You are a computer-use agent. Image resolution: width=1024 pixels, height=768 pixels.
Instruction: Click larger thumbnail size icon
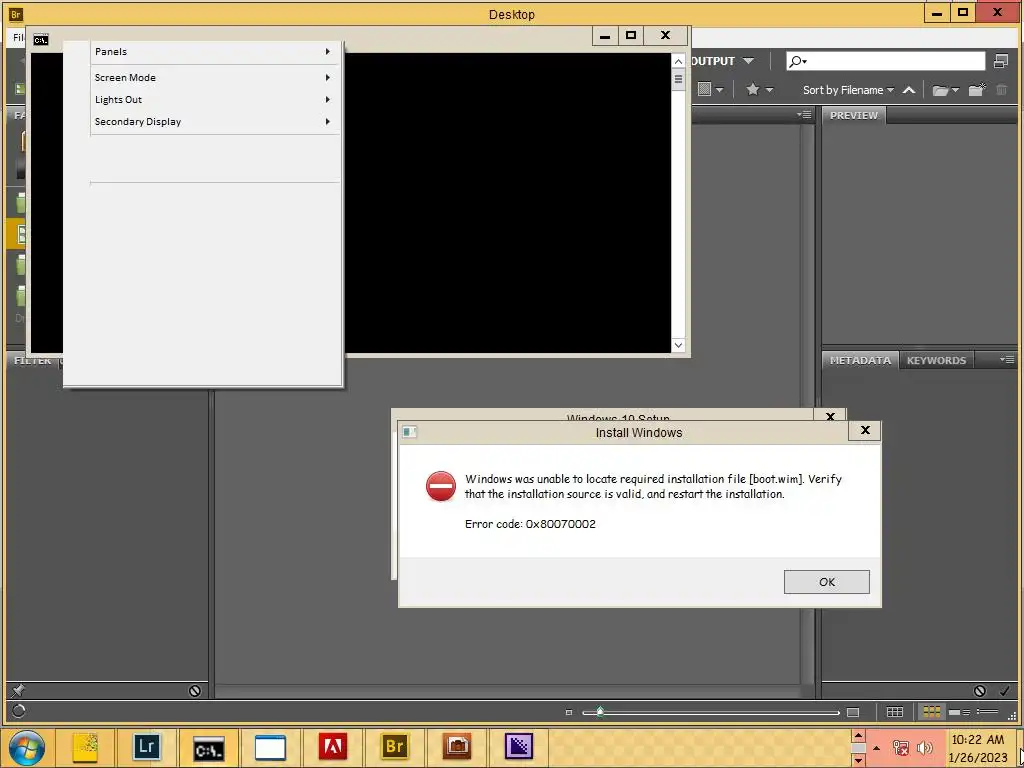pyautogui.click(x=852, y=712)
